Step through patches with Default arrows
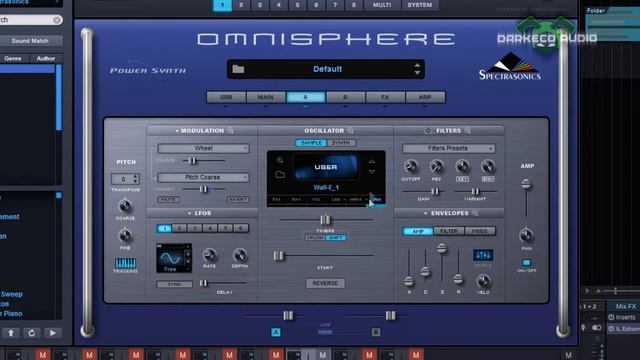The image size is (640, 360). (417, 69)
